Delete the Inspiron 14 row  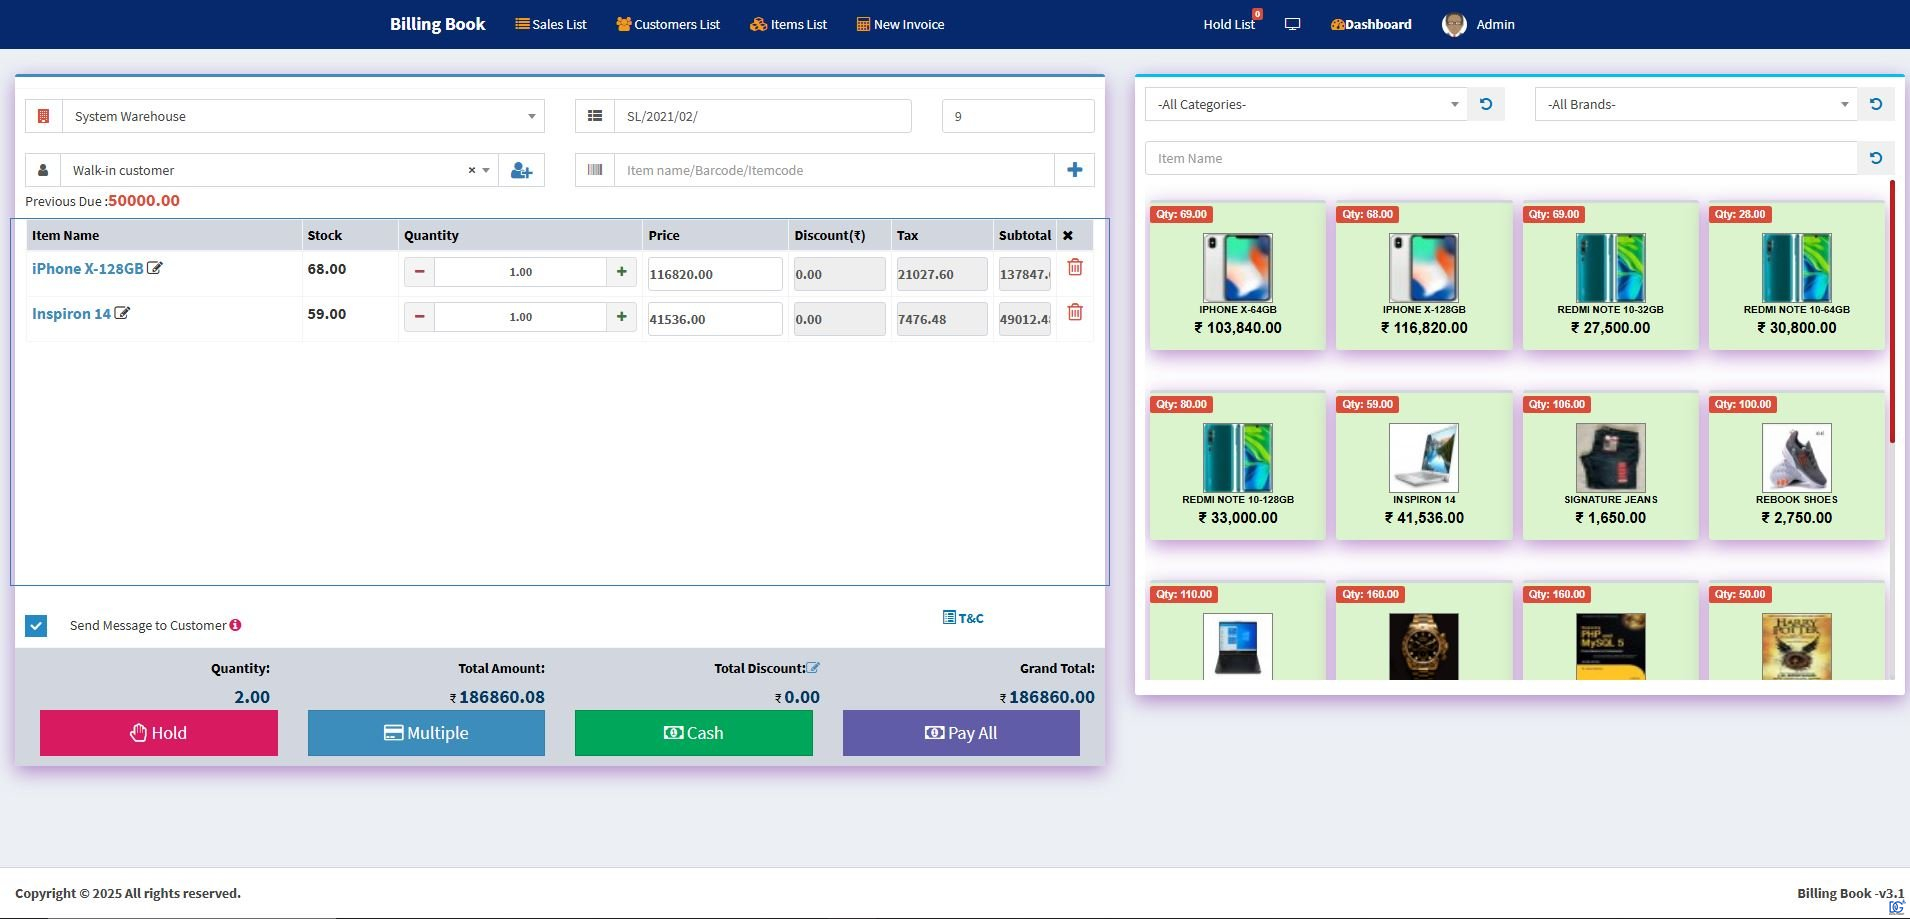1075,312
